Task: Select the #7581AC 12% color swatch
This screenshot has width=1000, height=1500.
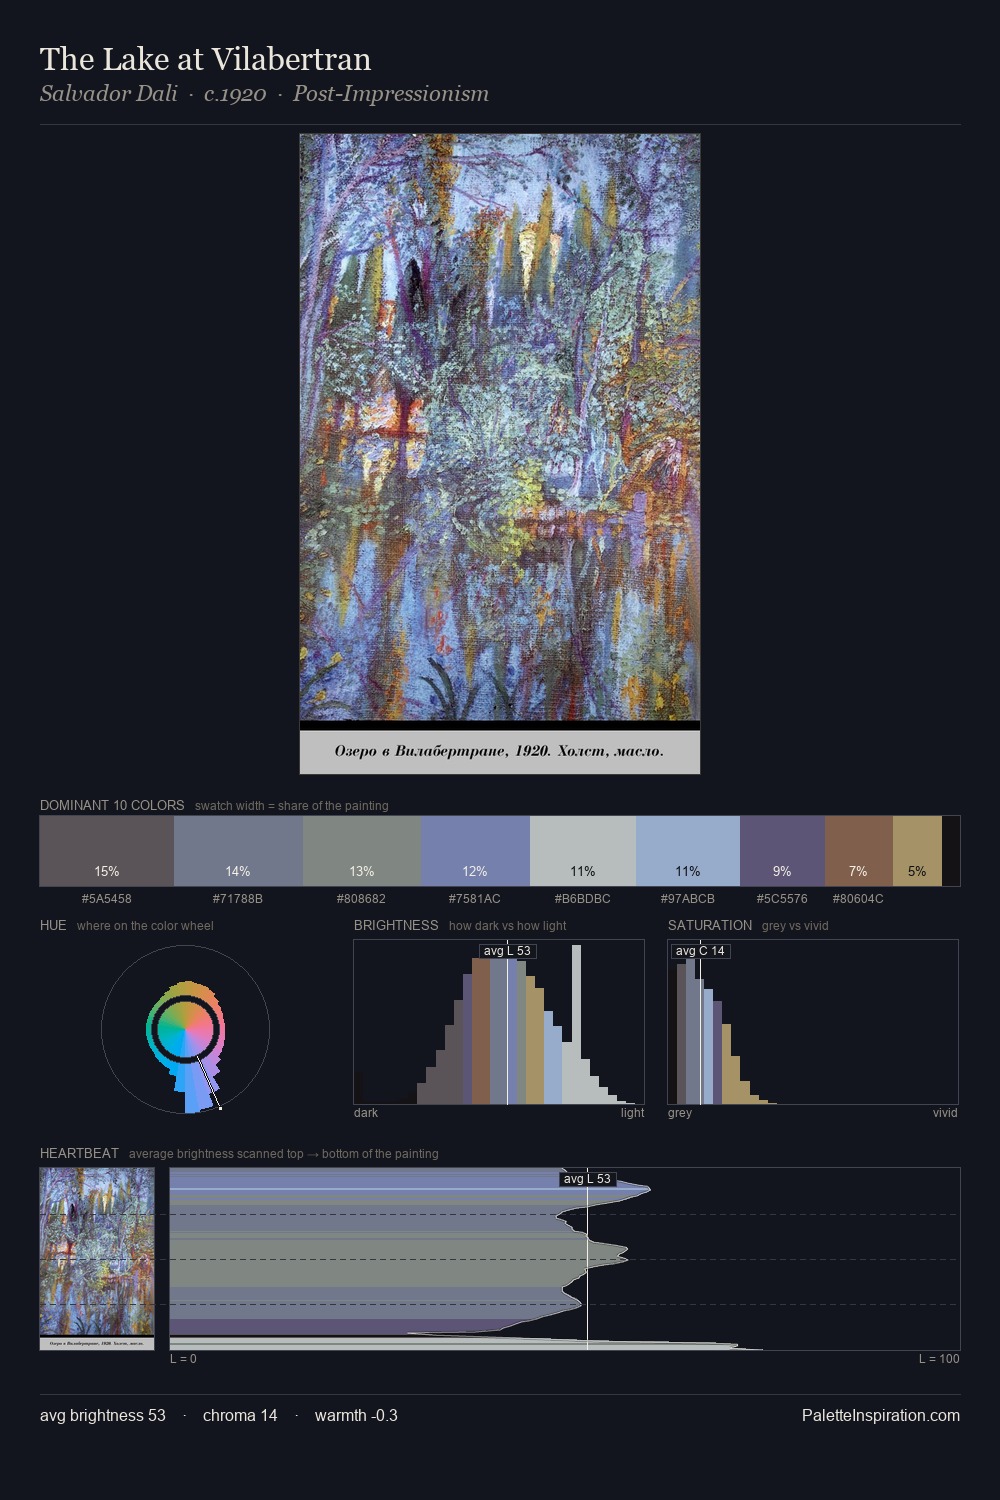Action: (475, 851)
